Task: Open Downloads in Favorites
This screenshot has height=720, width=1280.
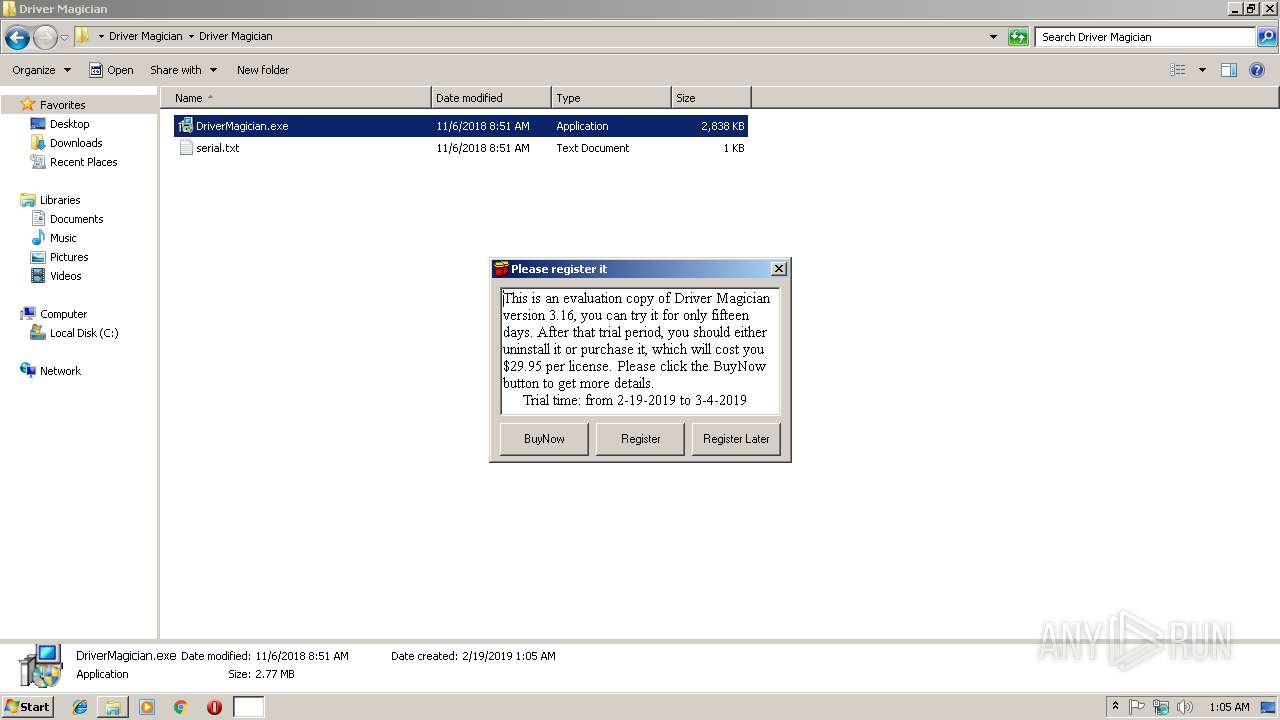Action: click(x=76, y=143)
